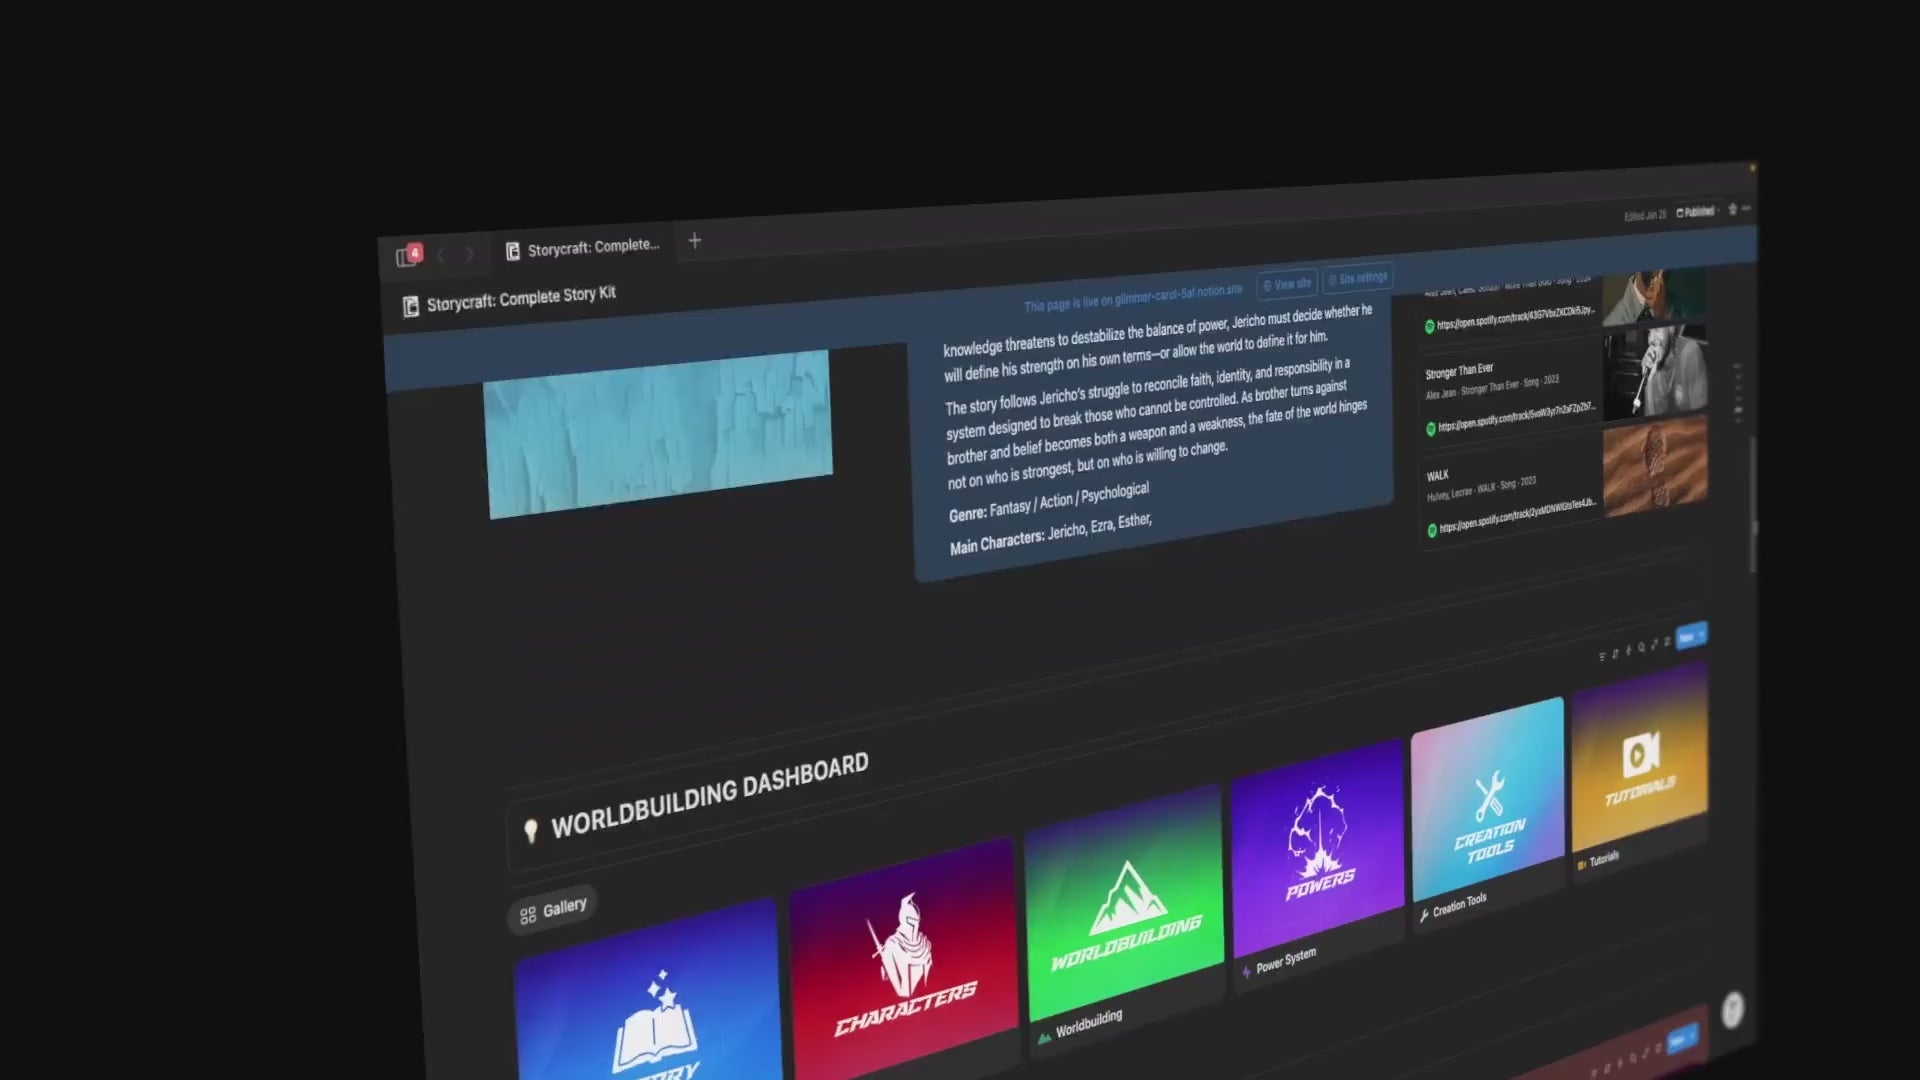Click the View site button
The height and width of the screenshot is (1080, 1920).
pos(1287,284)
